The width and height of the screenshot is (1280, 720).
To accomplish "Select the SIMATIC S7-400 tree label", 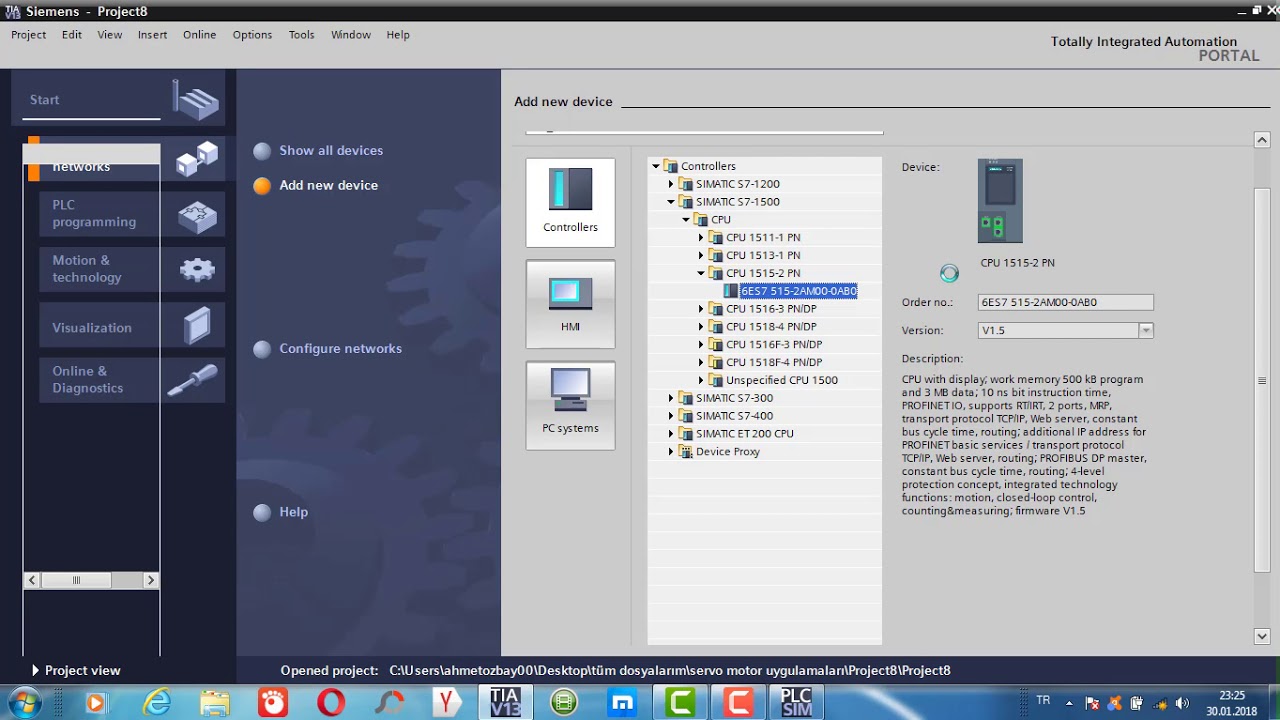I will coord(734,416).
